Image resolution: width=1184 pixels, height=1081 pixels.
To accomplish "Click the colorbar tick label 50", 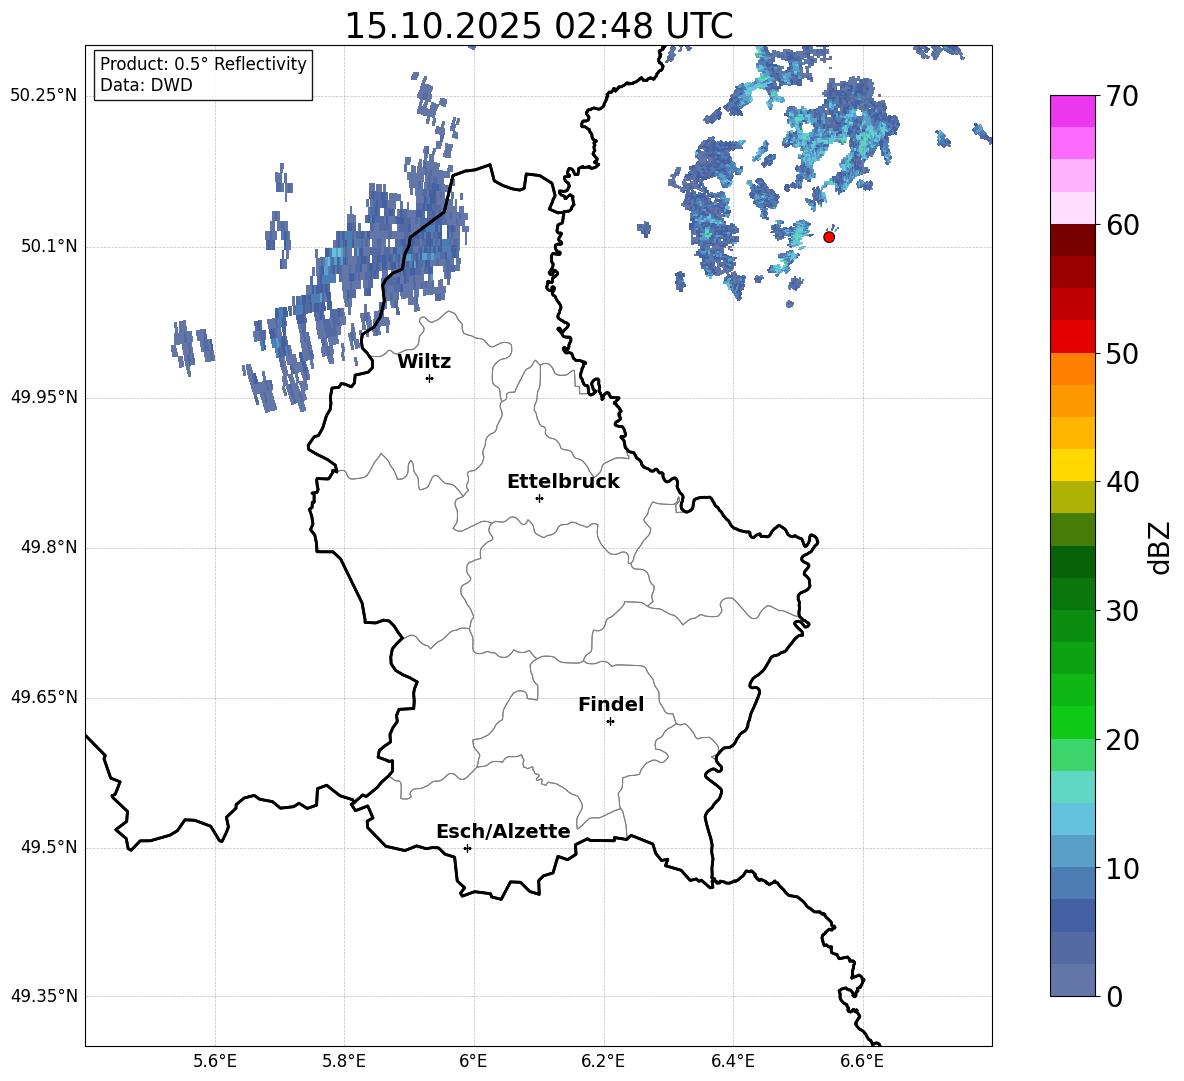I will click(1122, 353).
